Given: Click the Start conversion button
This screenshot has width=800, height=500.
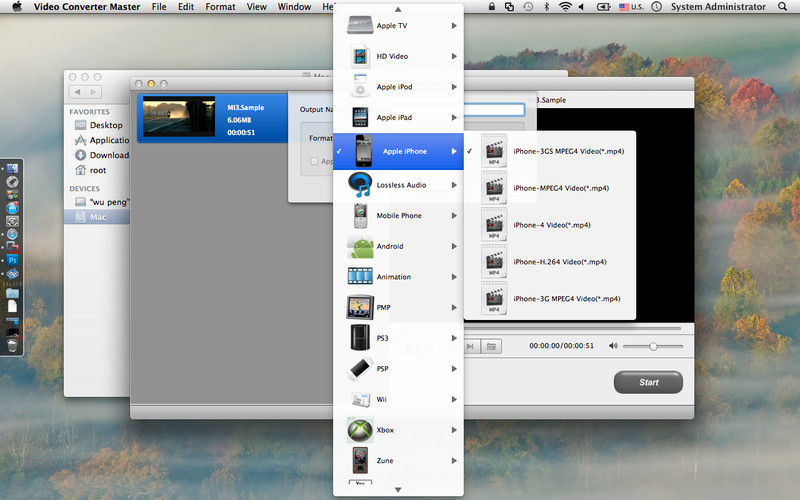Looking at the screenshot, I should 648,382.
